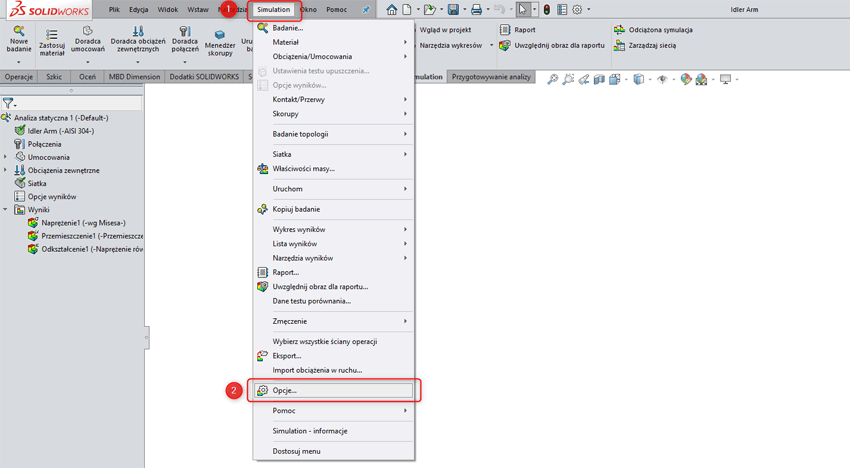Select Kopiuj badanie menu entry
Screen dimensions: 850x468
click(x=333, y=209)
